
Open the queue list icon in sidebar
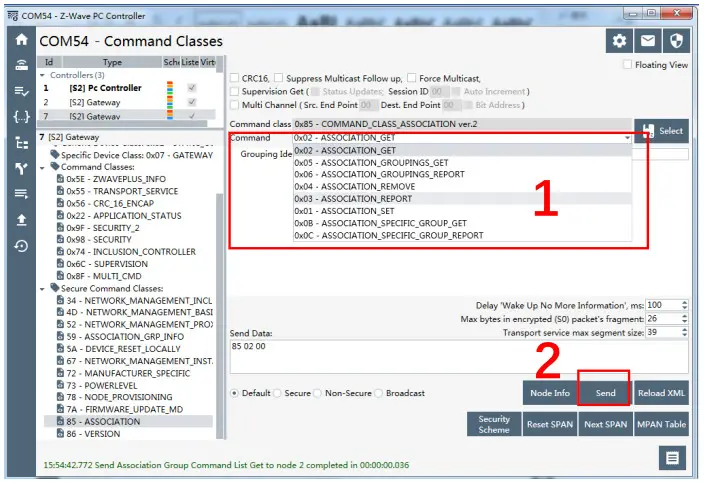21,194
